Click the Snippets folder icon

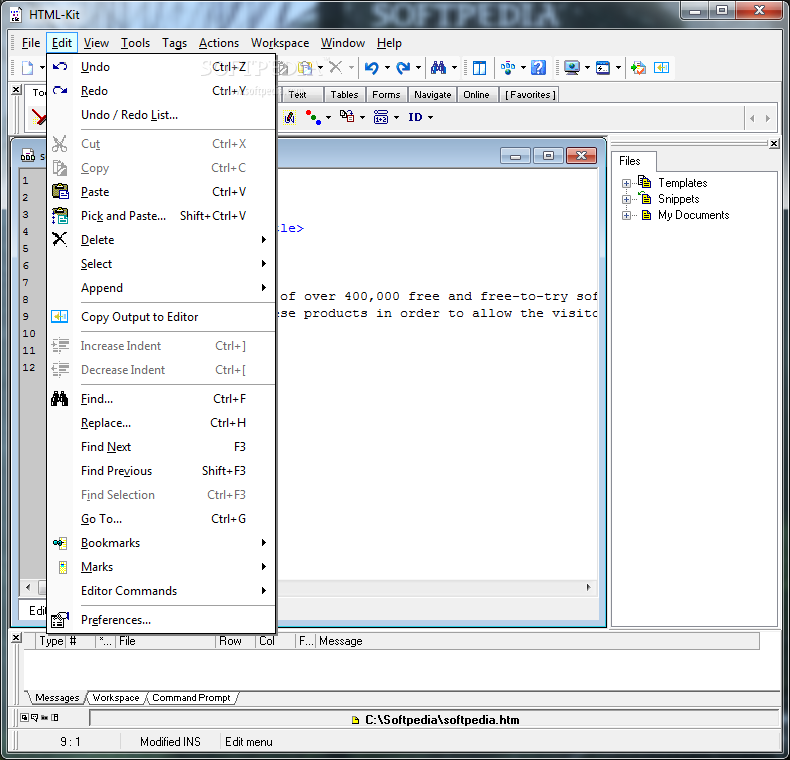(644, 198)
